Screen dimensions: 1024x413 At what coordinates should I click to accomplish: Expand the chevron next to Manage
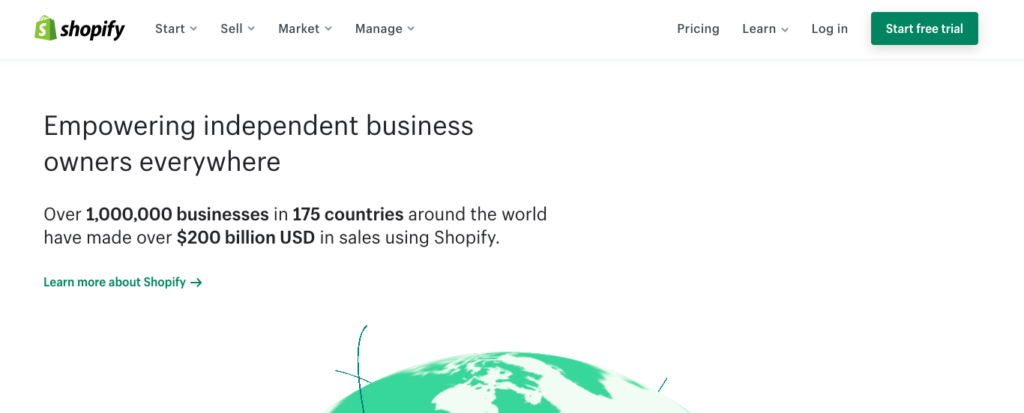411,29
